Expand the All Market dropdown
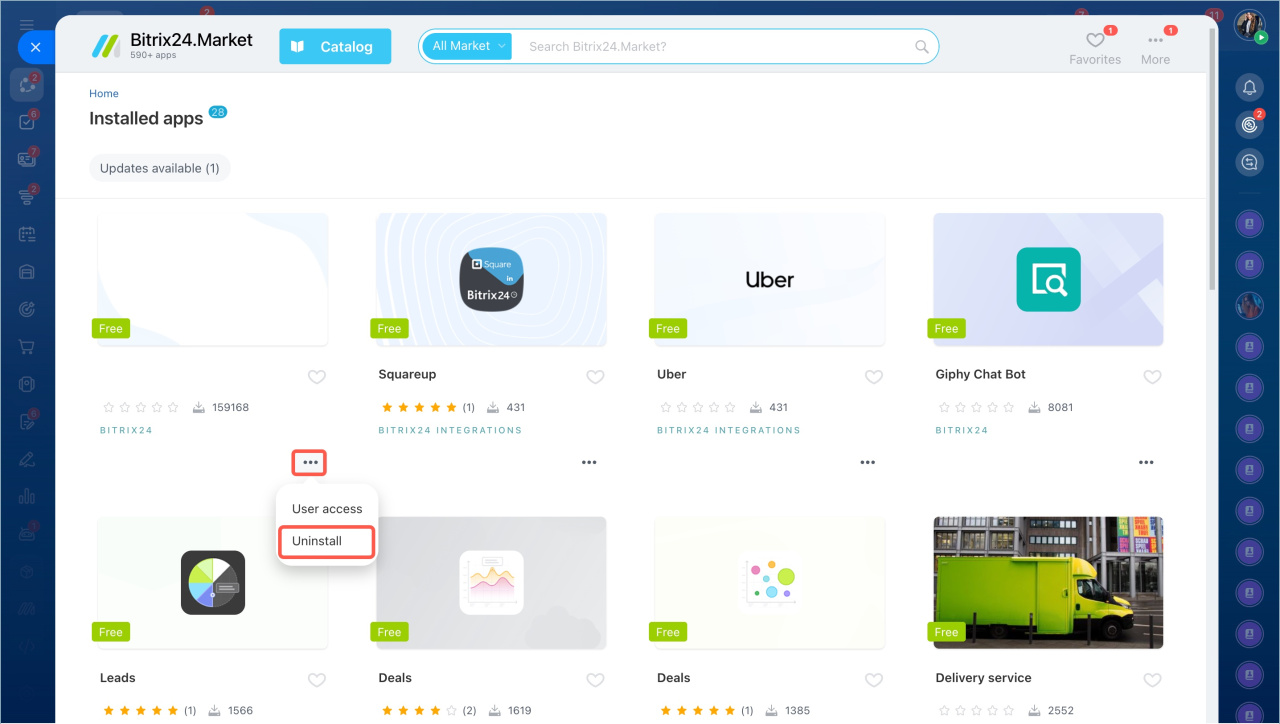This screenshot has width=1280, height=724. coord(468,46)
